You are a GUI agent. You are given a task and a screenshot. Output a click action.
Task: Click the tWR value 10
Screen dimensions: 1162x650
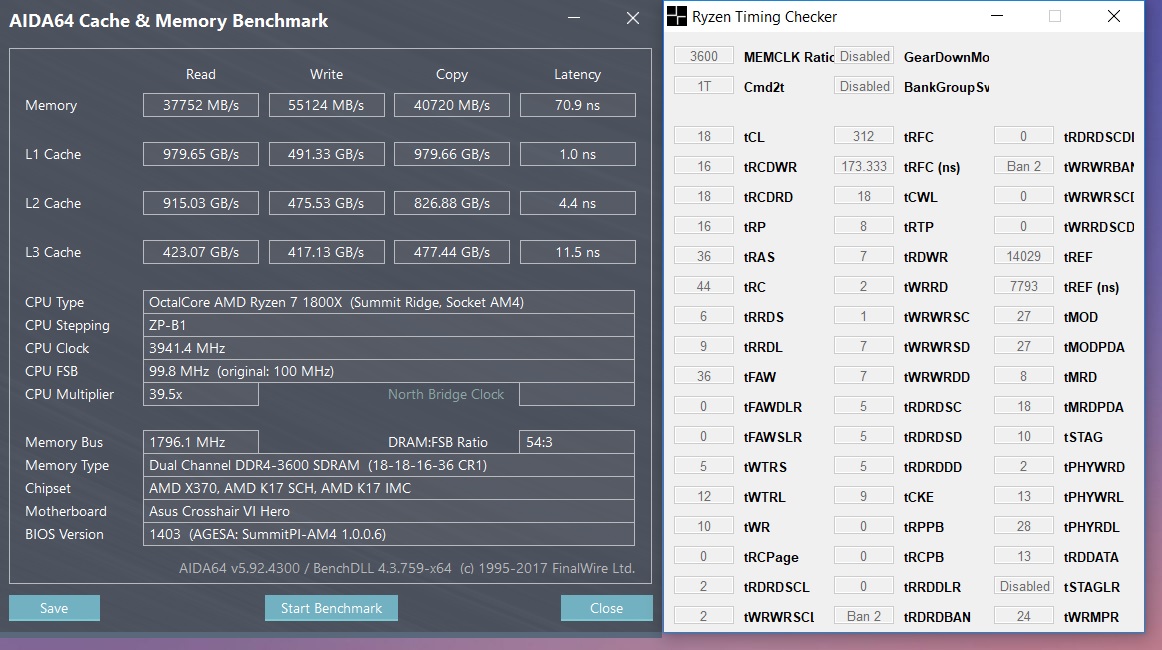click(703, 526)
